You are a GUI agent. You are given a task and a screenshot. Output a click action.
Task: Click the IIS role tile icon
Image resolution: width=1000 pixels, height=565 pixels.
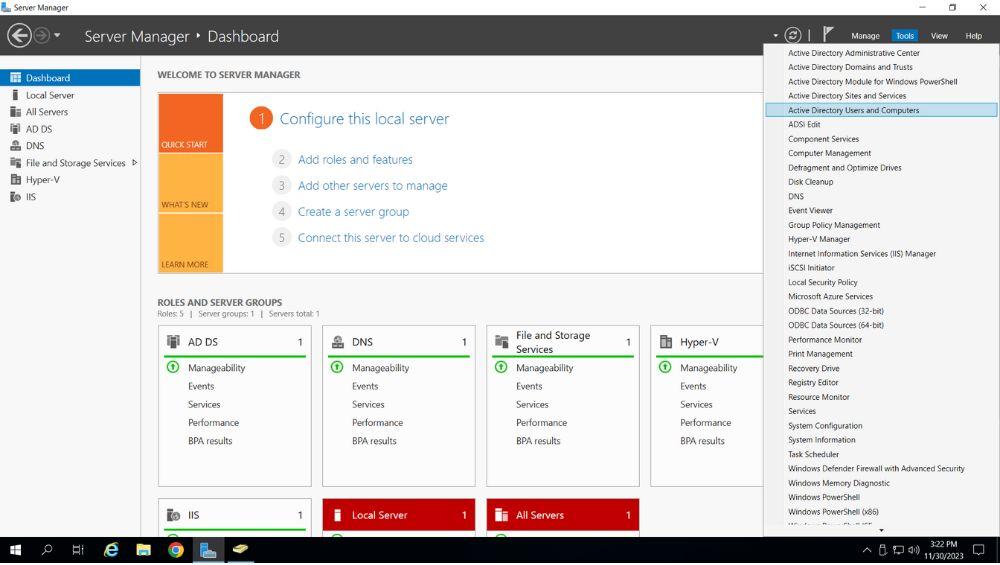click(x=173, y=515)
